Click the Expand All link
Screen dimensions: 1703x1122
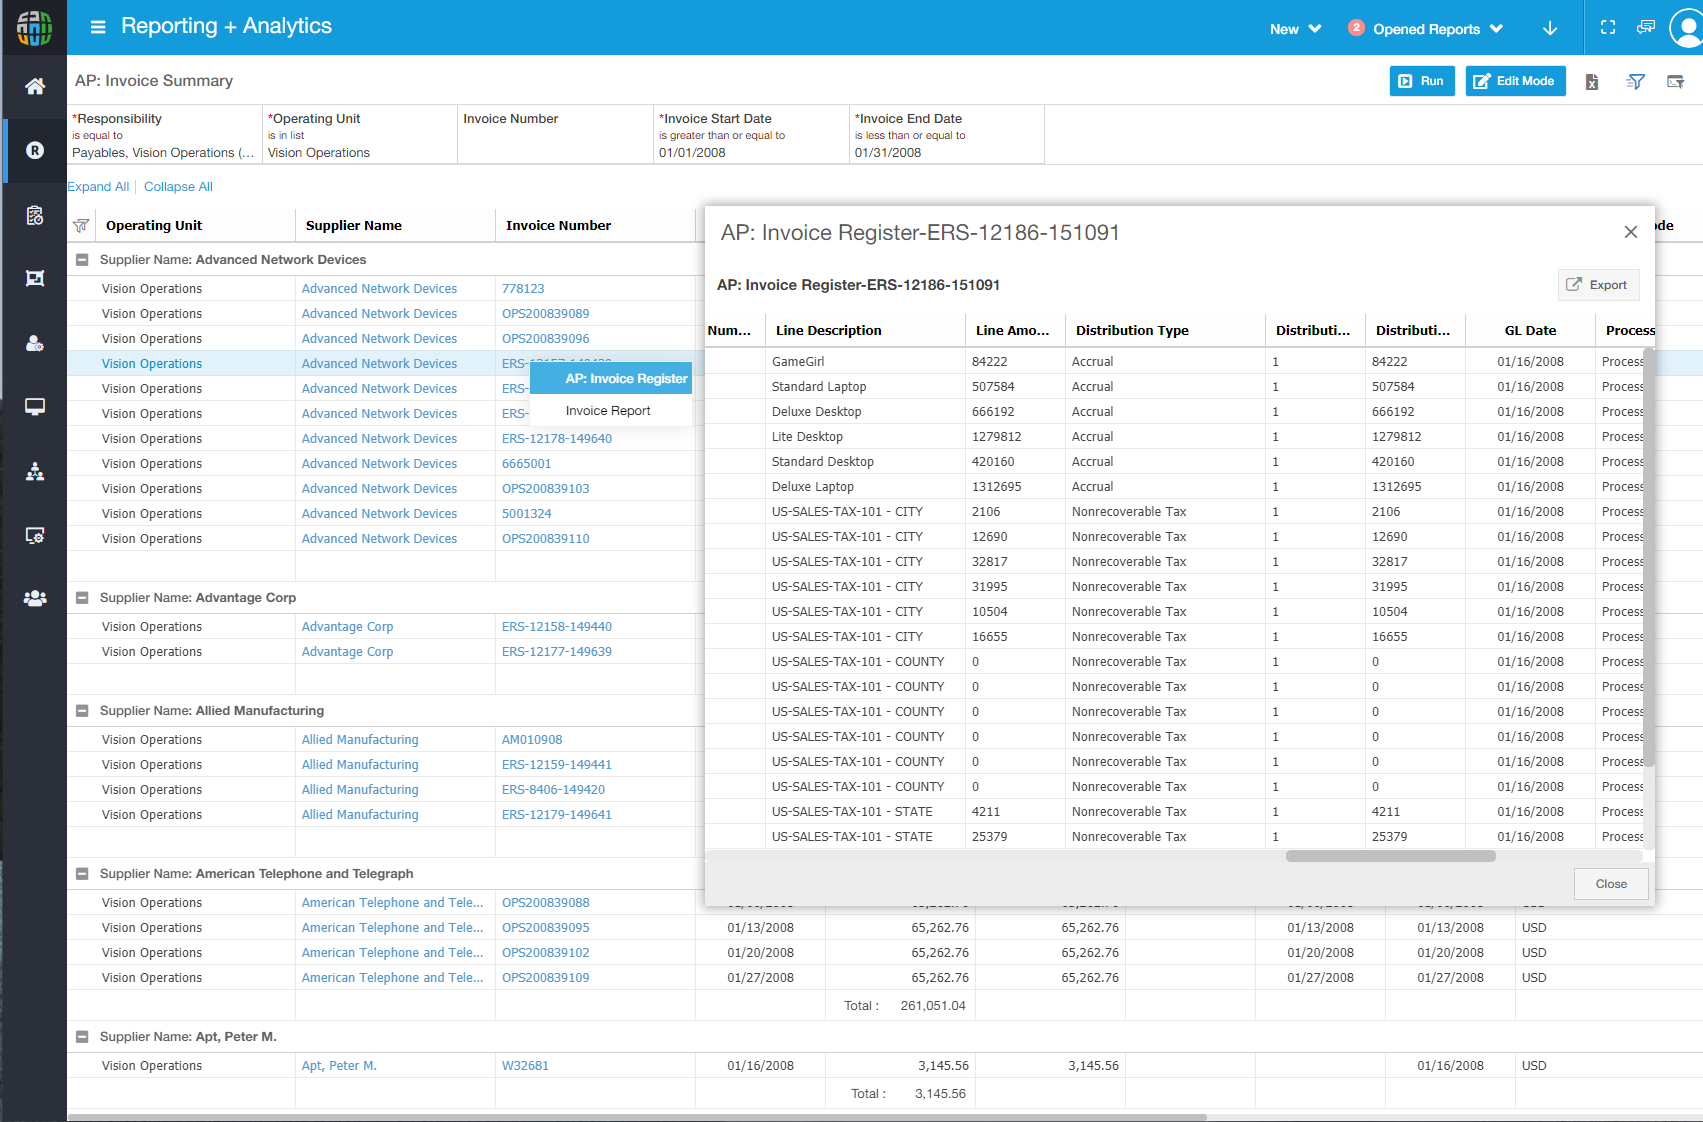point(98,187)
